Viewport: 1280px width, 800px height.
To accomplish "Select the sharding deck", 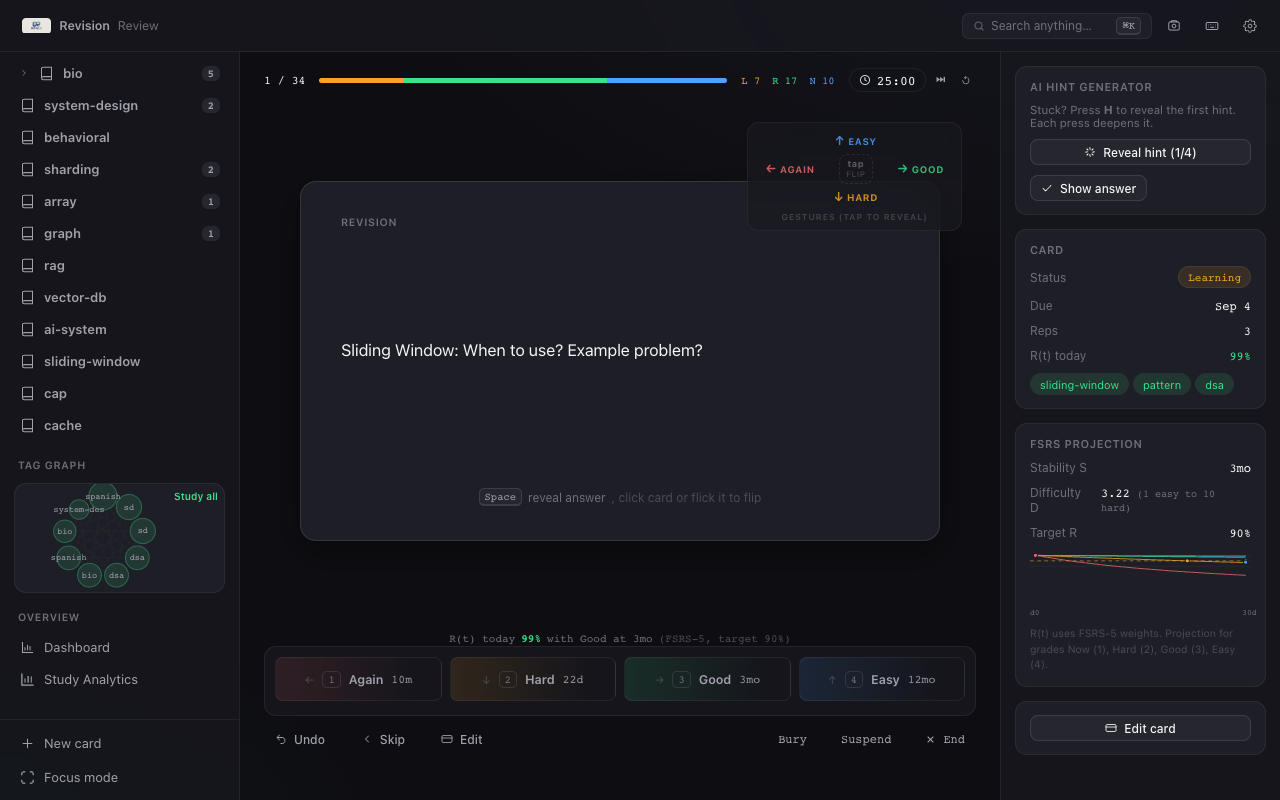I will pyautogui.click(x=120, y=169).
